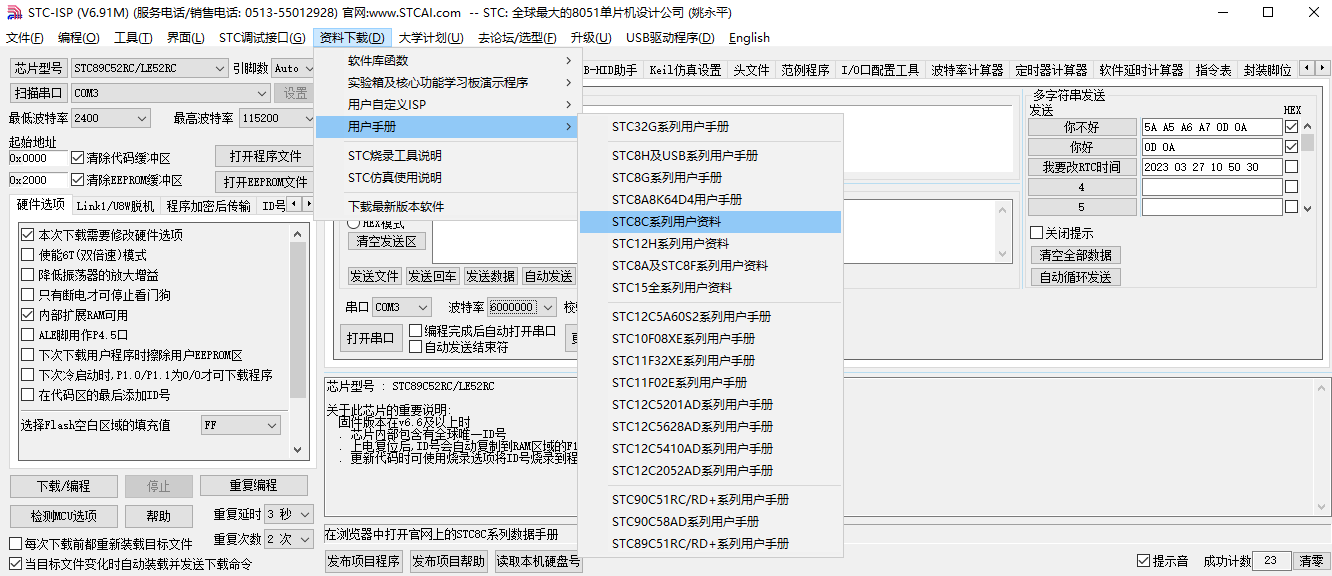Click 下载最新版本软件 menu item
Viewport: 1332px width, 576px height.
click(447, 207)
